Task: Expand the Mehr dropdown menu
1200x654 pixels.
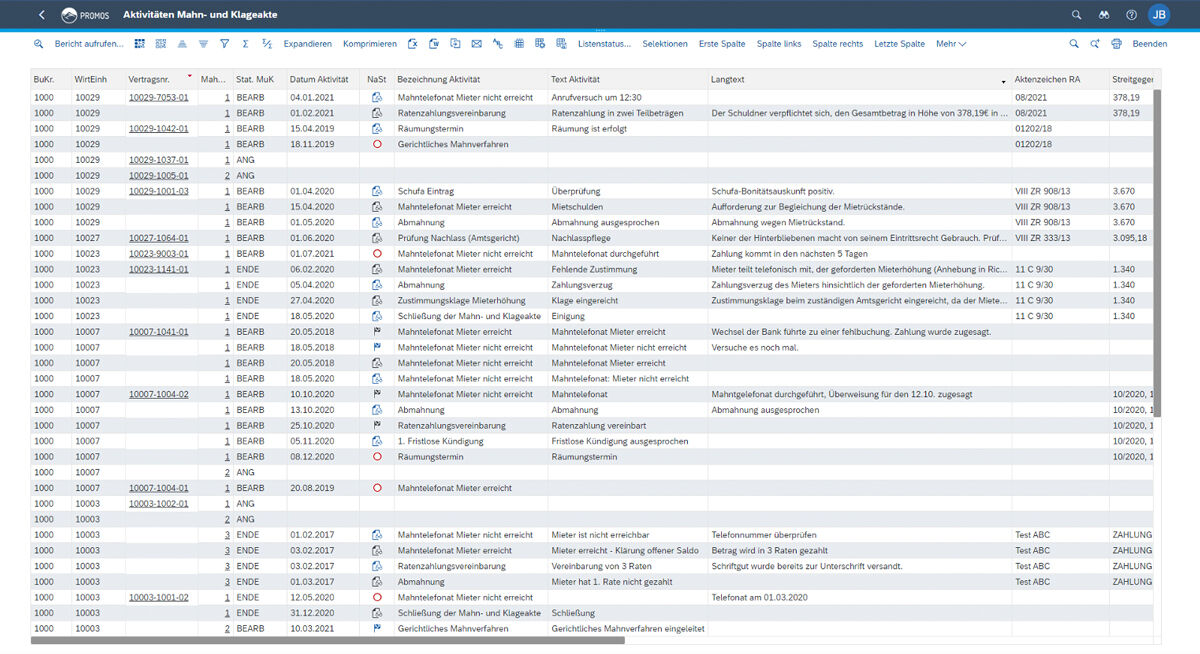Action: 950,44
